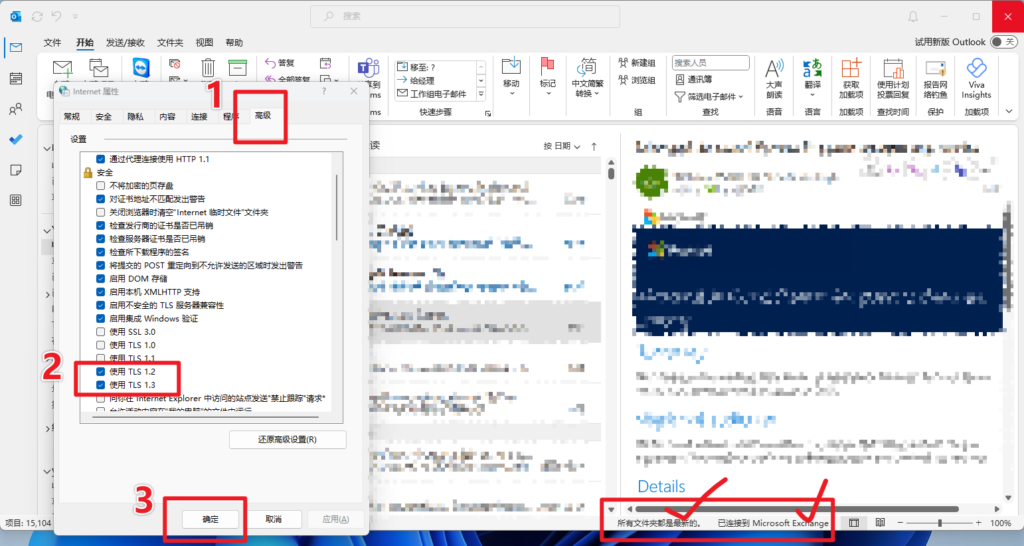Screen dimensions: 1024x546
Task: Open the To Do checkmark icon
Action: (15, 140)
